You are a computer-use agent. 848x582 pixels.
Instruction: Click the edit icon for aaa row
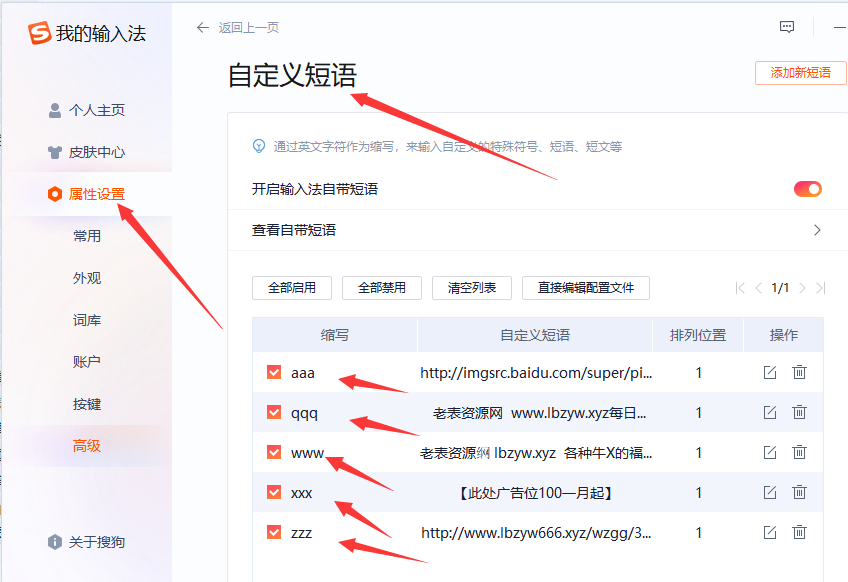coord(769,372)
